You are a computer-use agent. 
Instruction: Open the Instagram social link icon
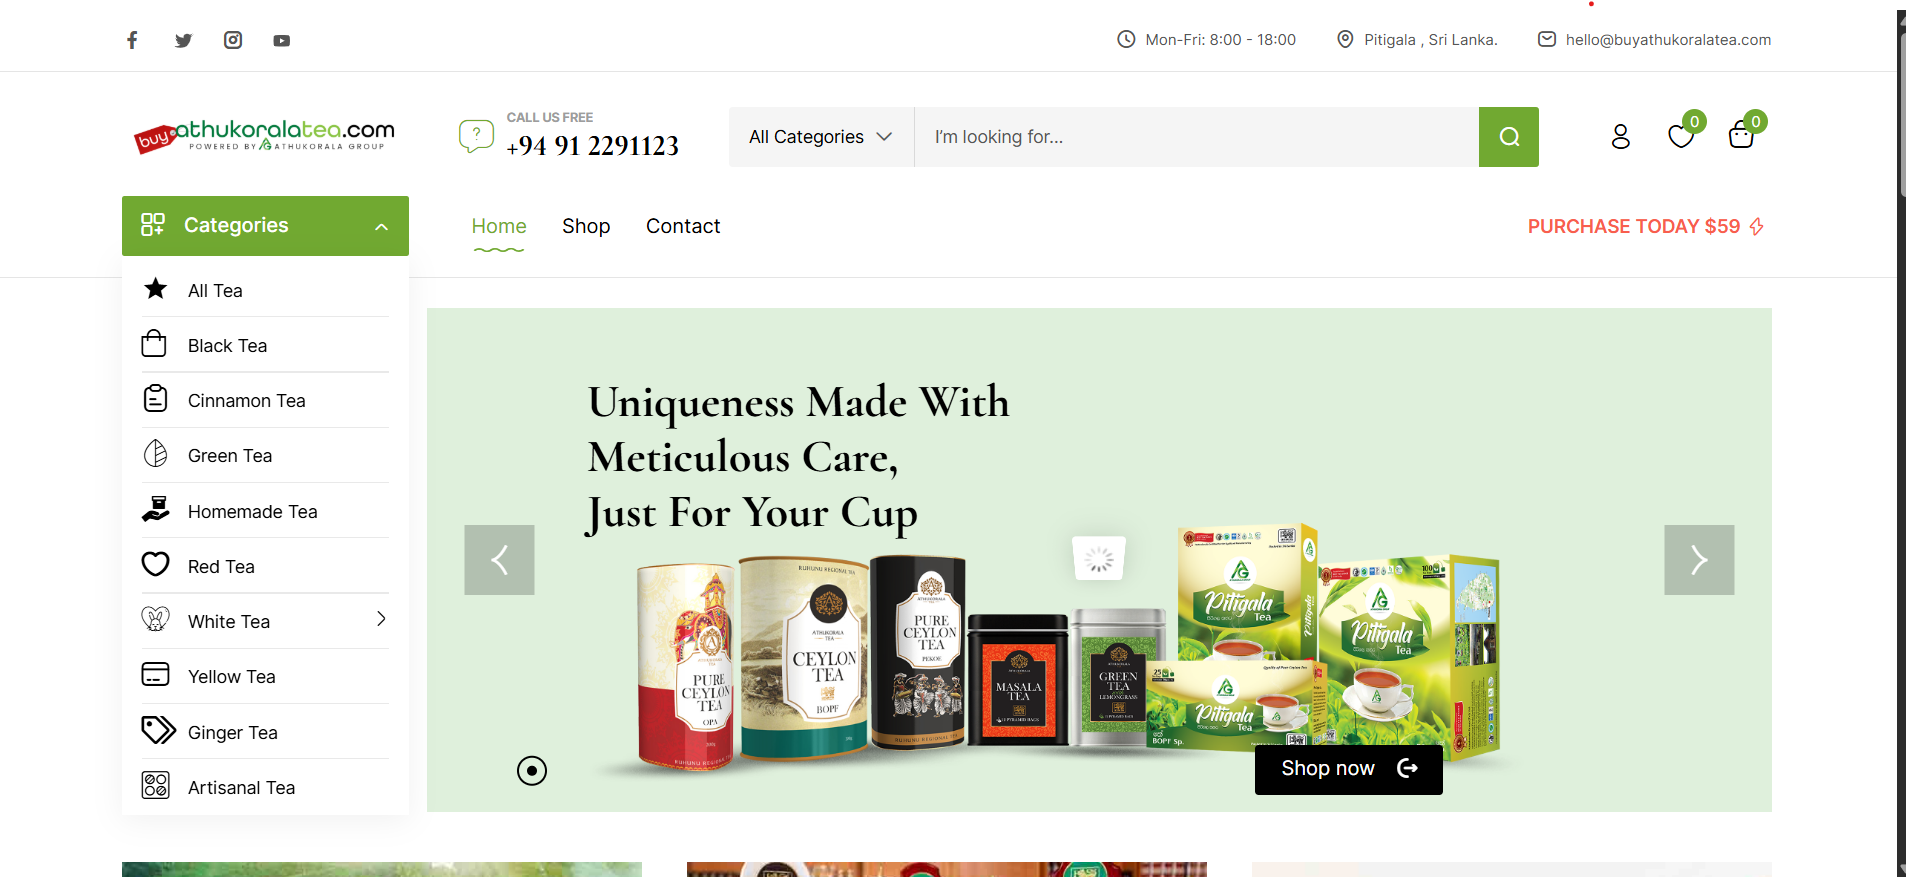tap(233, 40)
